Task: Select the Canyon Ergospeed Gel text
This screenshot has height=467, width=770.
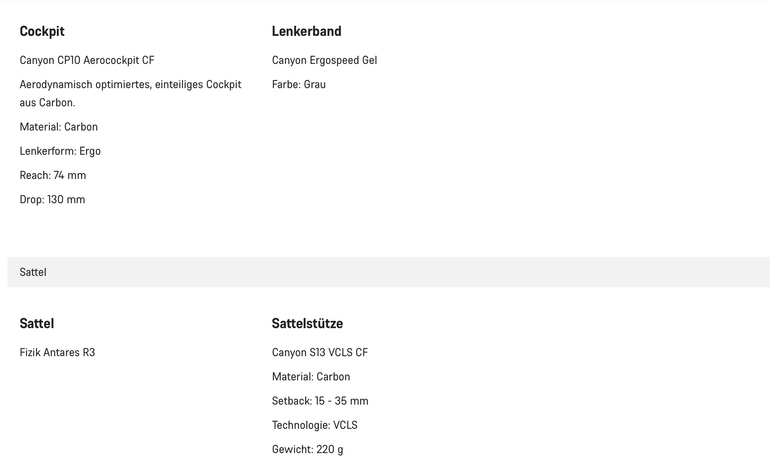Action: coord(324,60)
